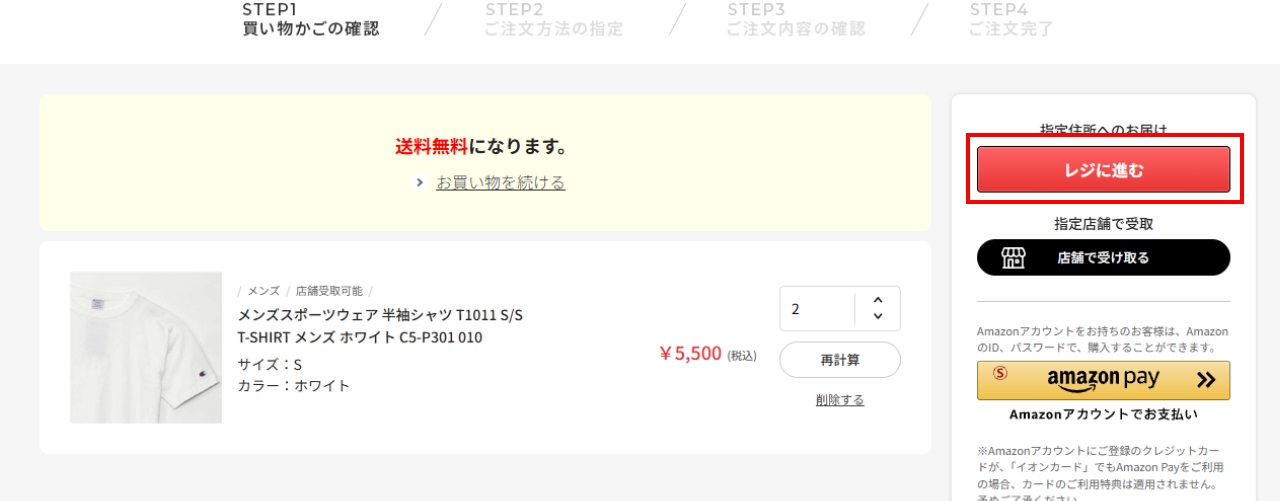
Task: Select the STEP4 ご注文完了 step
Action: (x=1011, y=19)
